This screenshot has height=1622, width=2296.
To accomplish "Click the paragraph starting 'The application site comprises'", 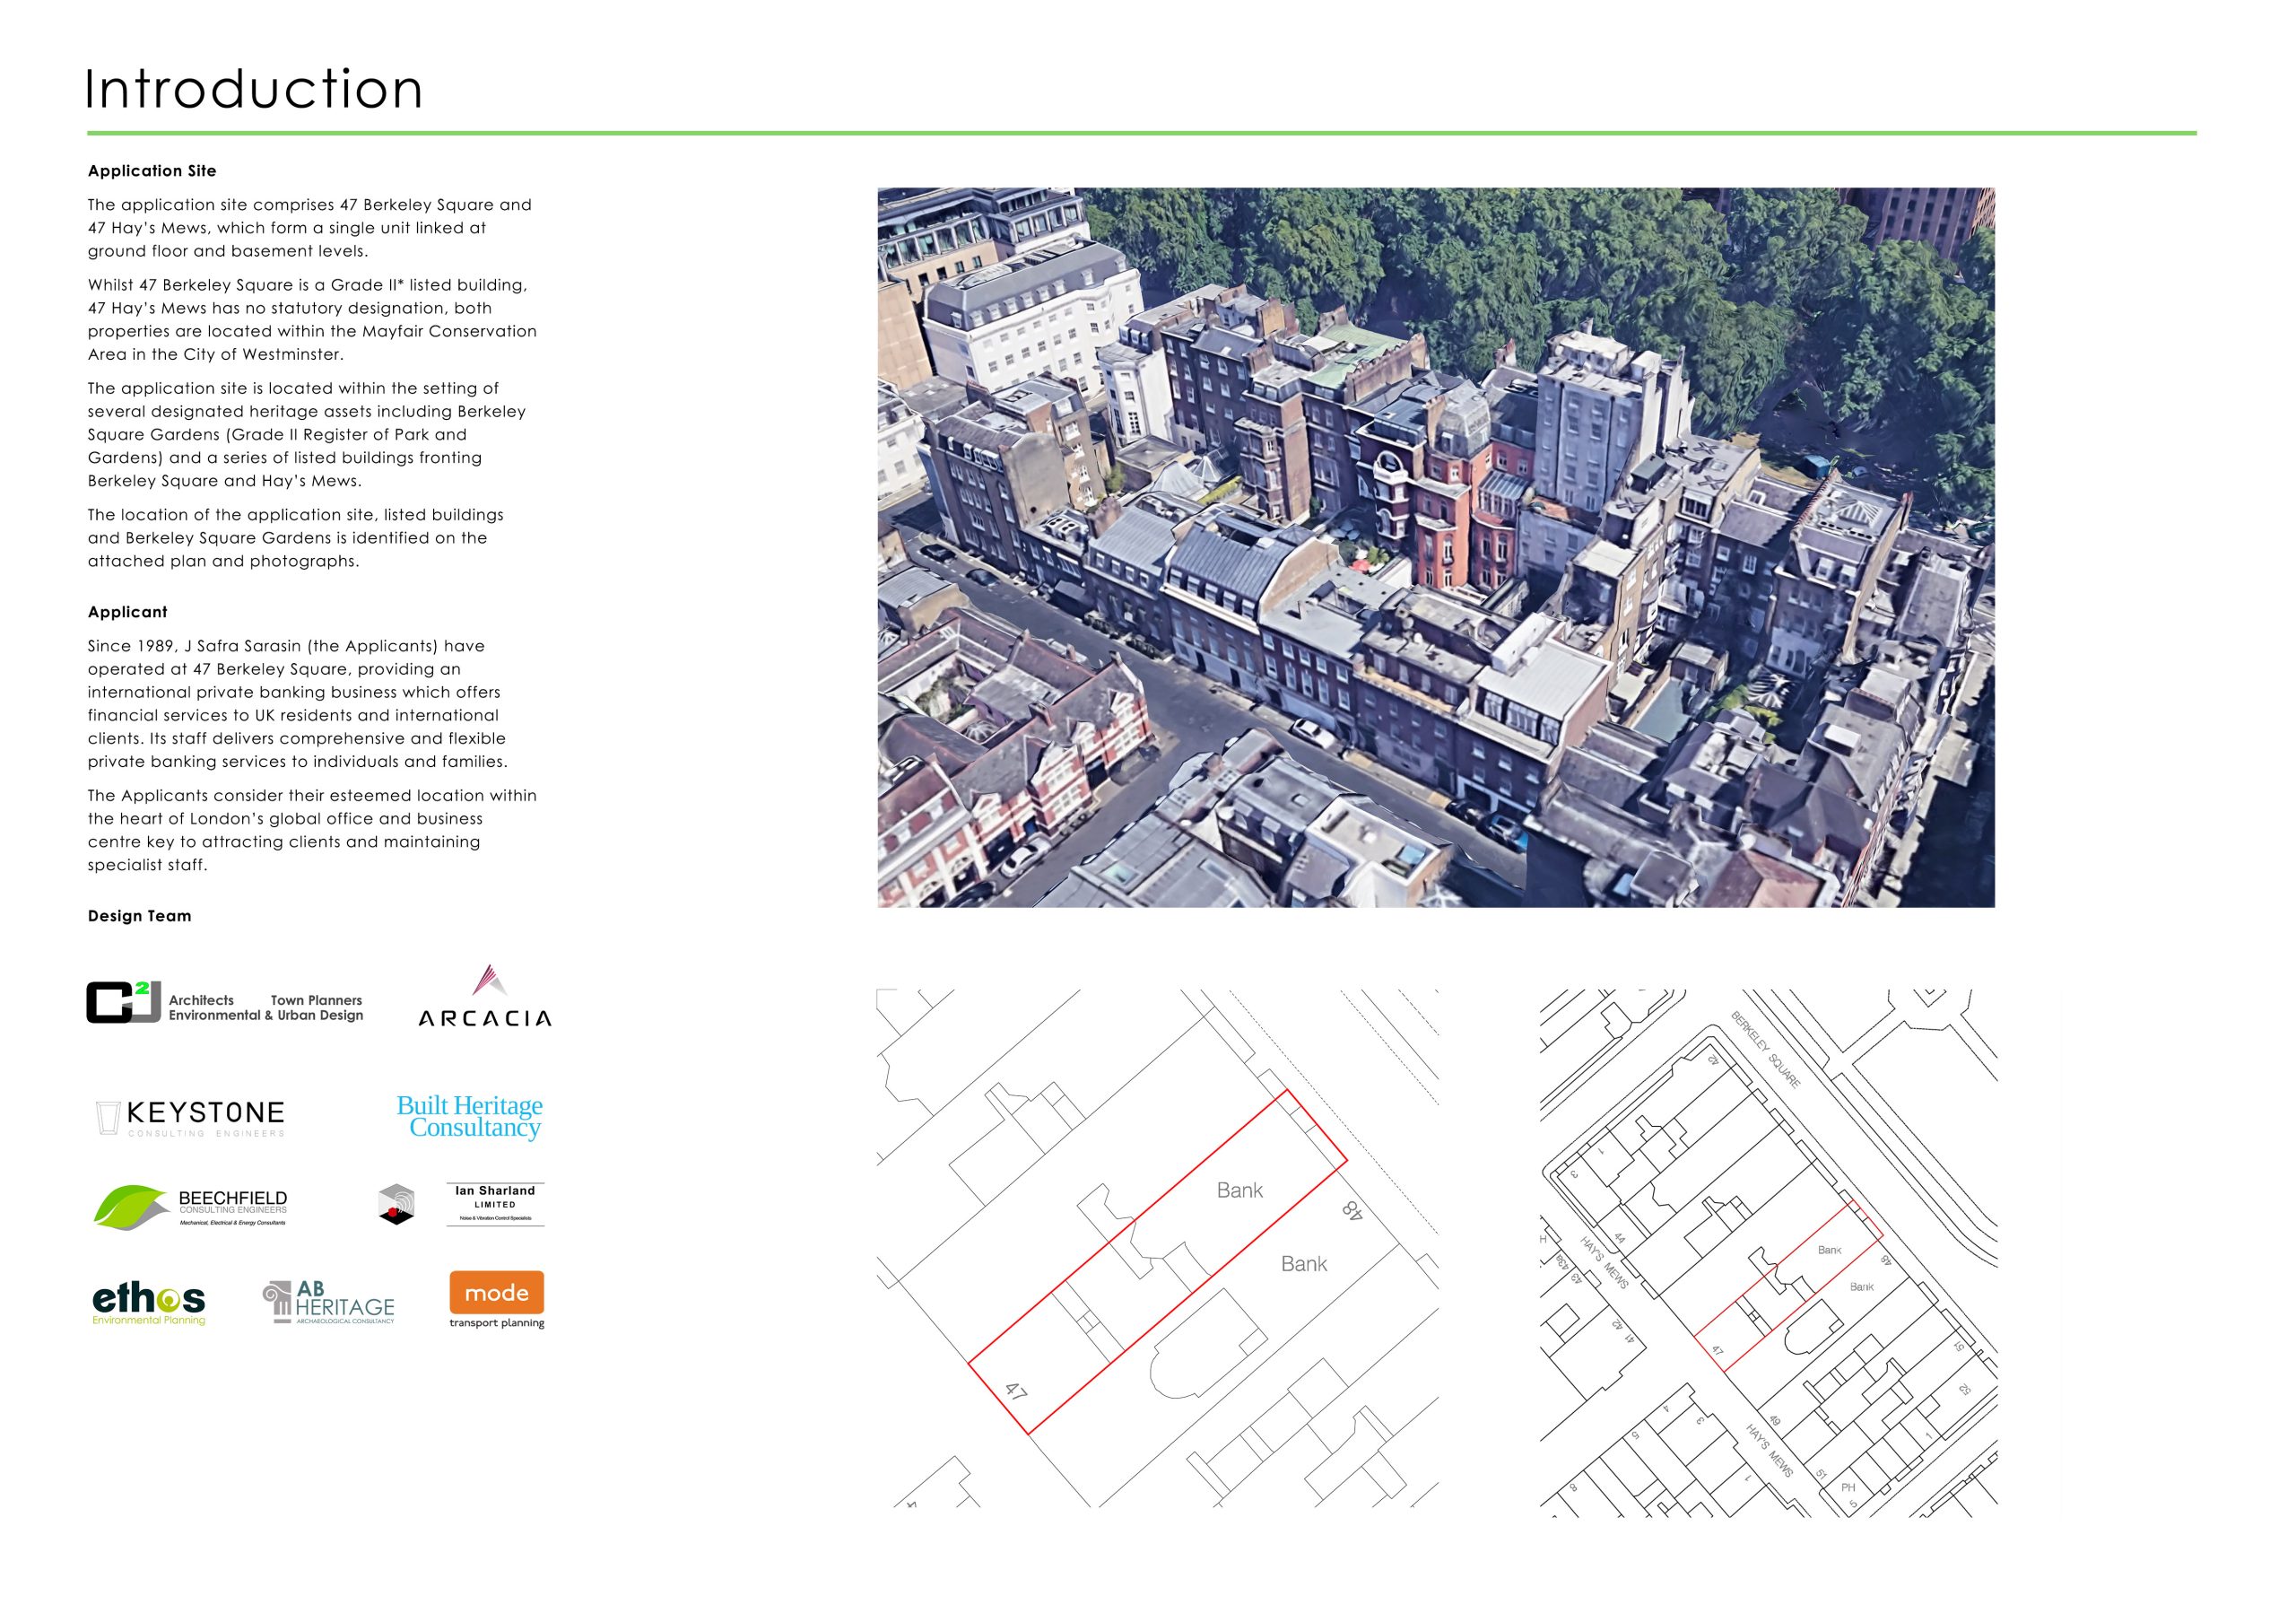I will pos(310,228).
